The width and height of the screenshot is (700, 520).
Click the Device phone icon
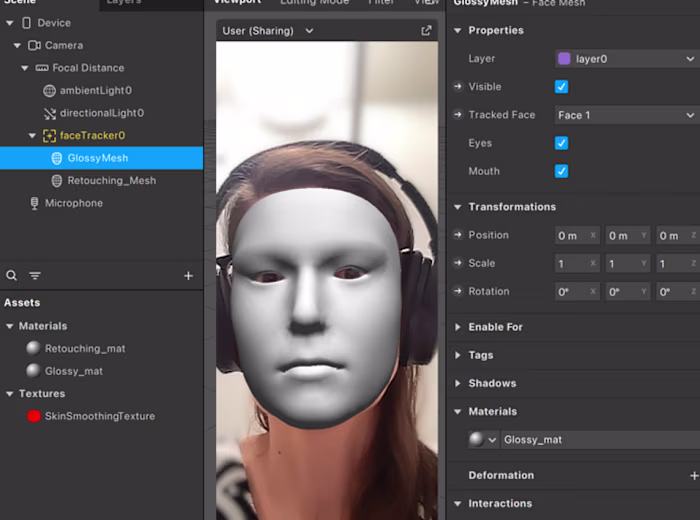(26, 23)
